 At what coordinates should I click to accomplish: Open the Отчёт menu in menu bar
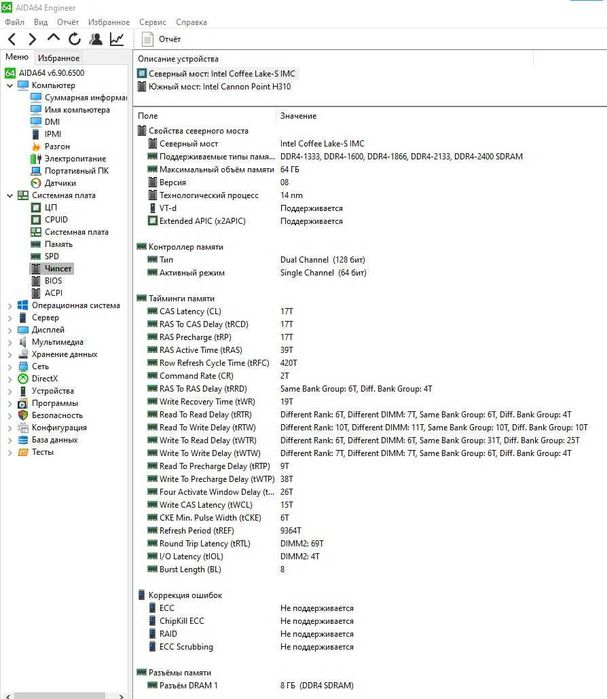point(68,22)
